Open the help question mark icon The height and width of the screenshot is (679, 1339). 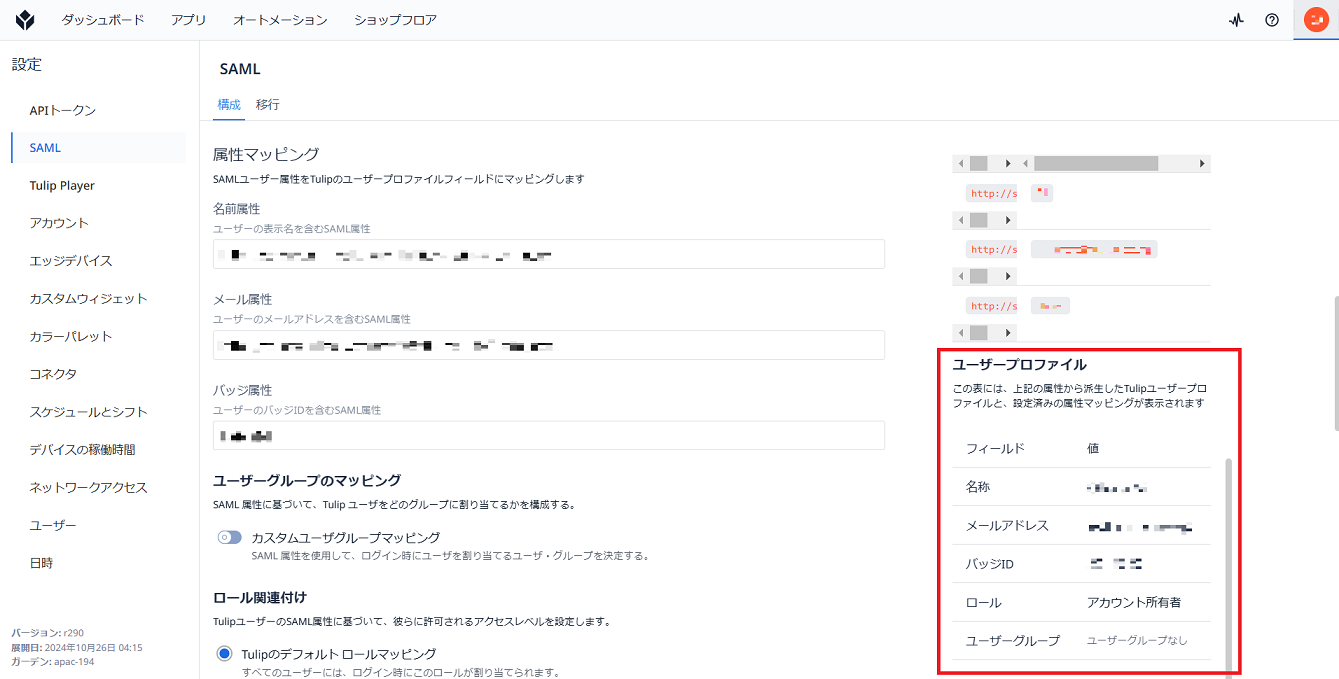1272,20
